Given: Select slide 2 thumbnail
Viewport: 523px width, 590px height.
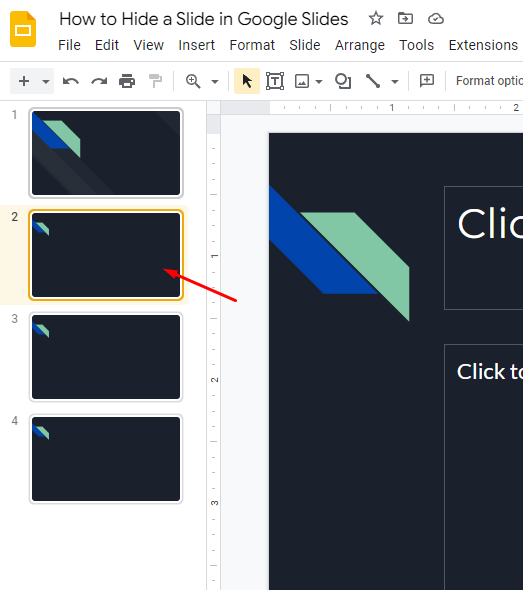Looking at the screenshot, I should [106, 255].
